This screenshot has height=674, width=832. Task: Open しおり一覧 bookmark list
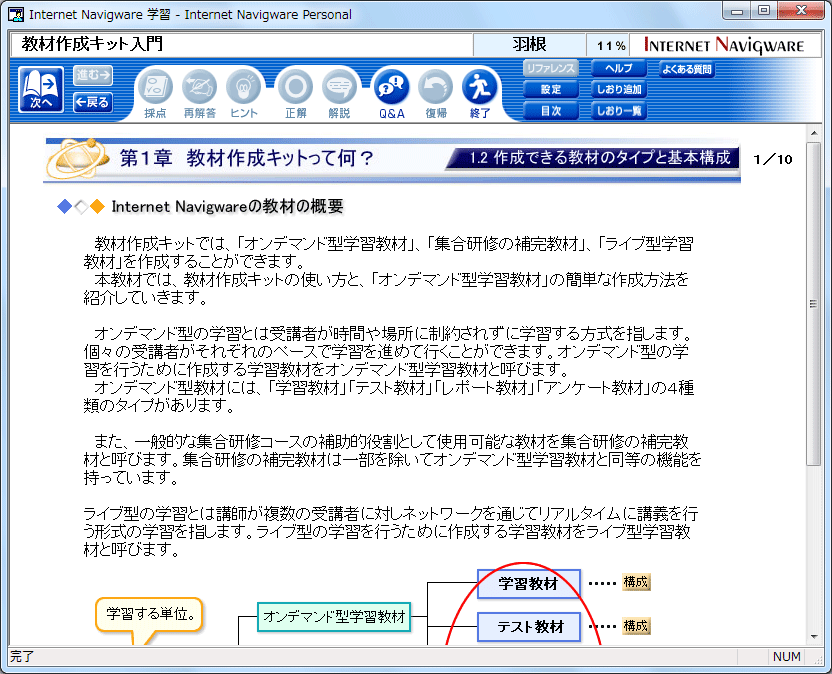click(619, 111)
